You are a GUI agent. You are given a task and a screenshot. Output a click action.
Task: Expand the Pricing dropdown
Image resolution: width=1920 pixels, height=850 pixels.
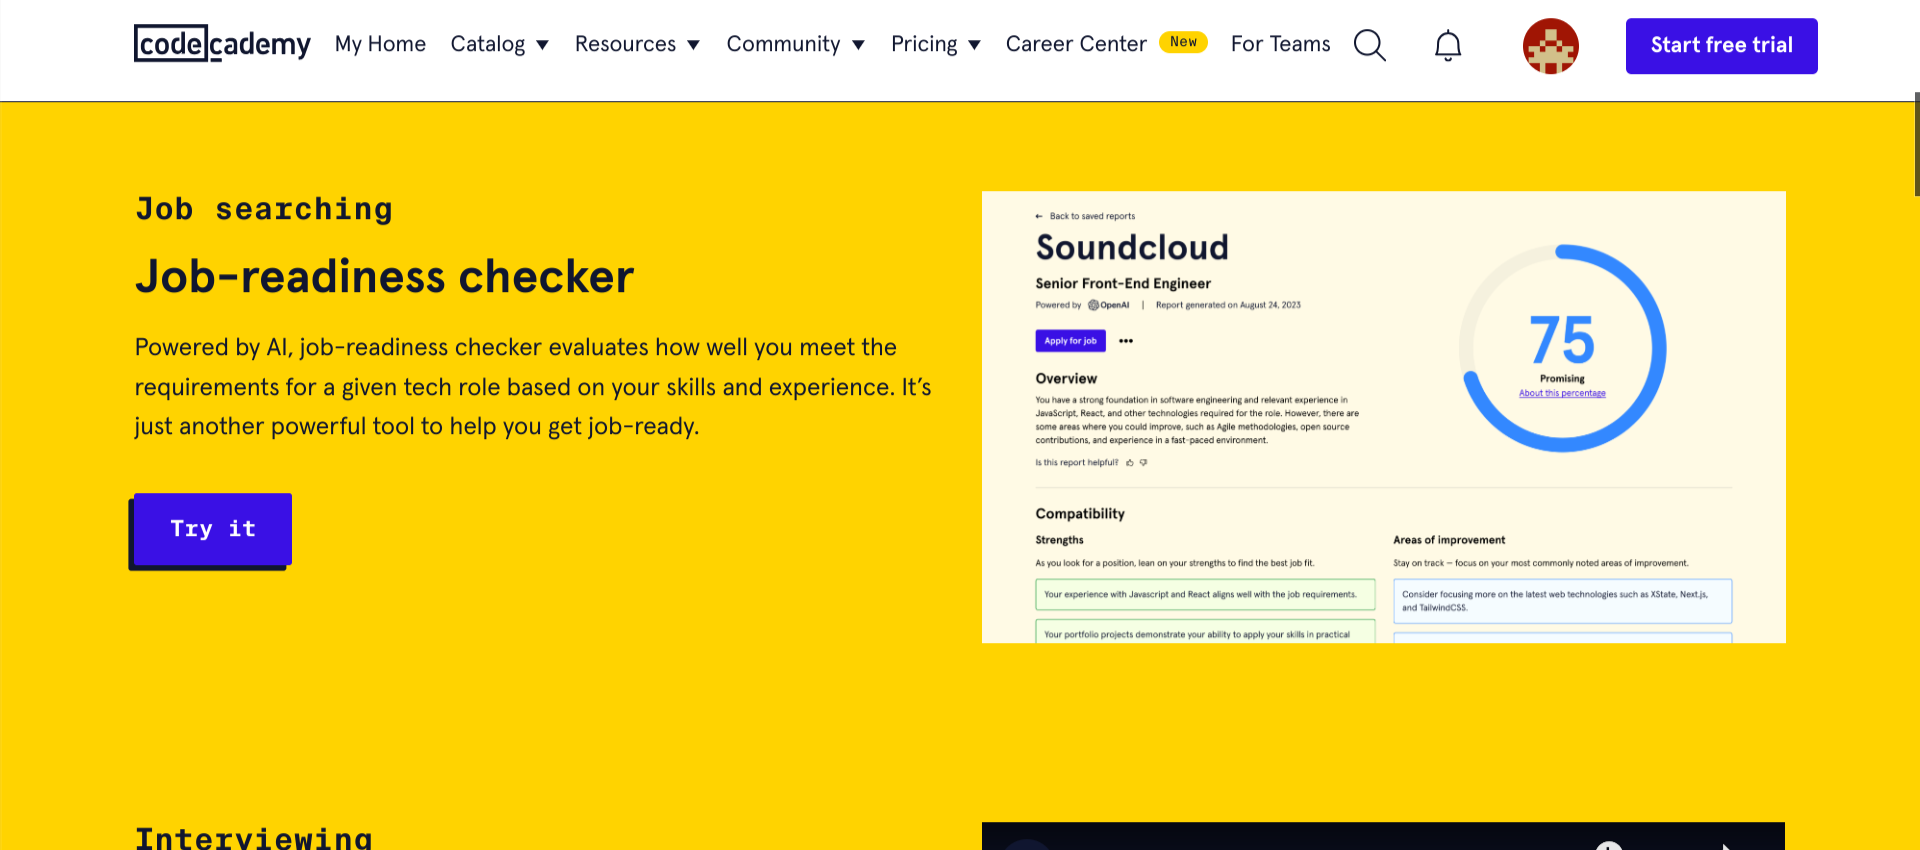coord(935,44)
